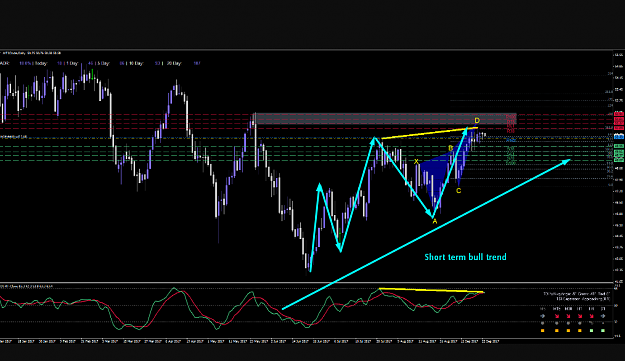Click the yellow "A" harmonic pattern label
Image resolution: width=625 pixels, height=361 pixels.
[x=434, y=221]
